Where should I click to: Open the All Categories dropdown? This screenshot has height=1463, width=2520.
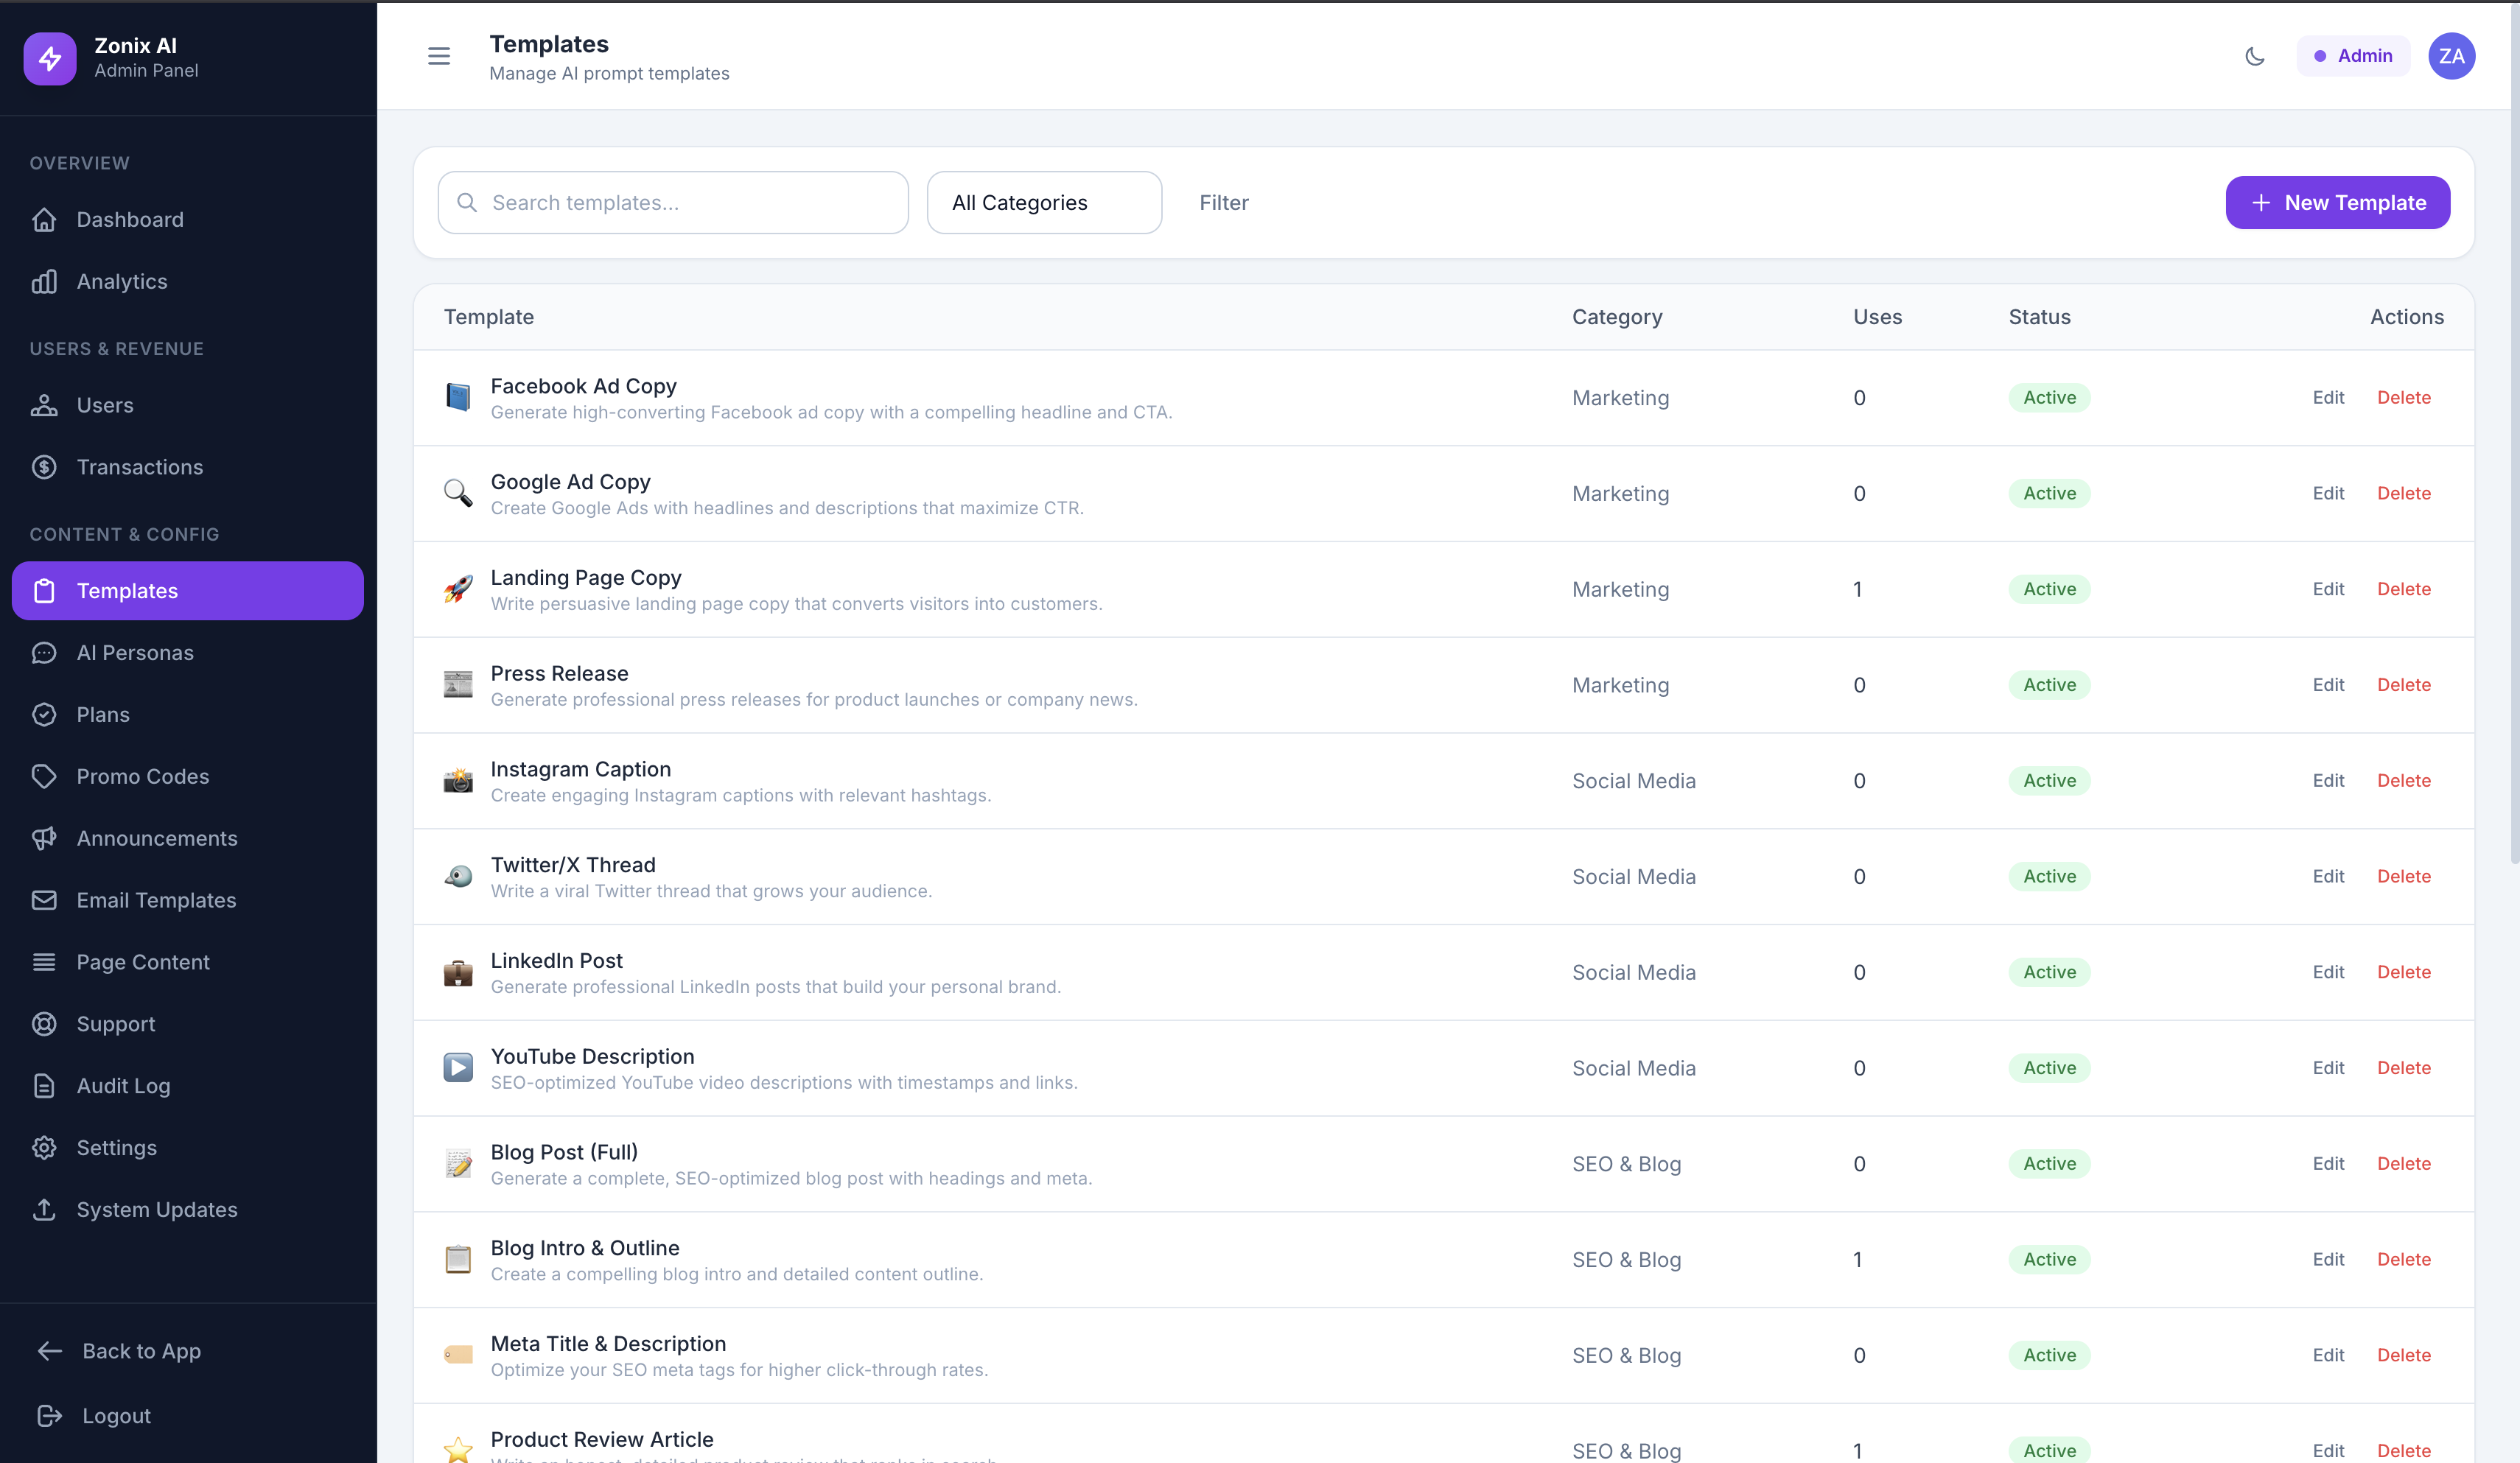1044,203
